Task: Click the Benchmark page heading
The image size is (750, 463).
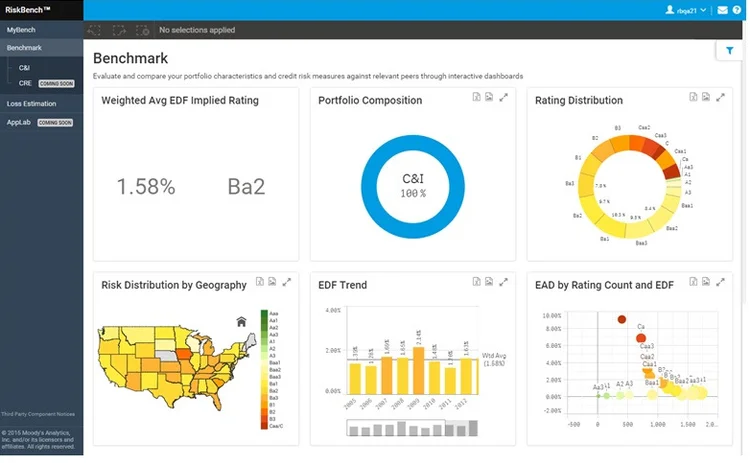Action: (131, 58)
